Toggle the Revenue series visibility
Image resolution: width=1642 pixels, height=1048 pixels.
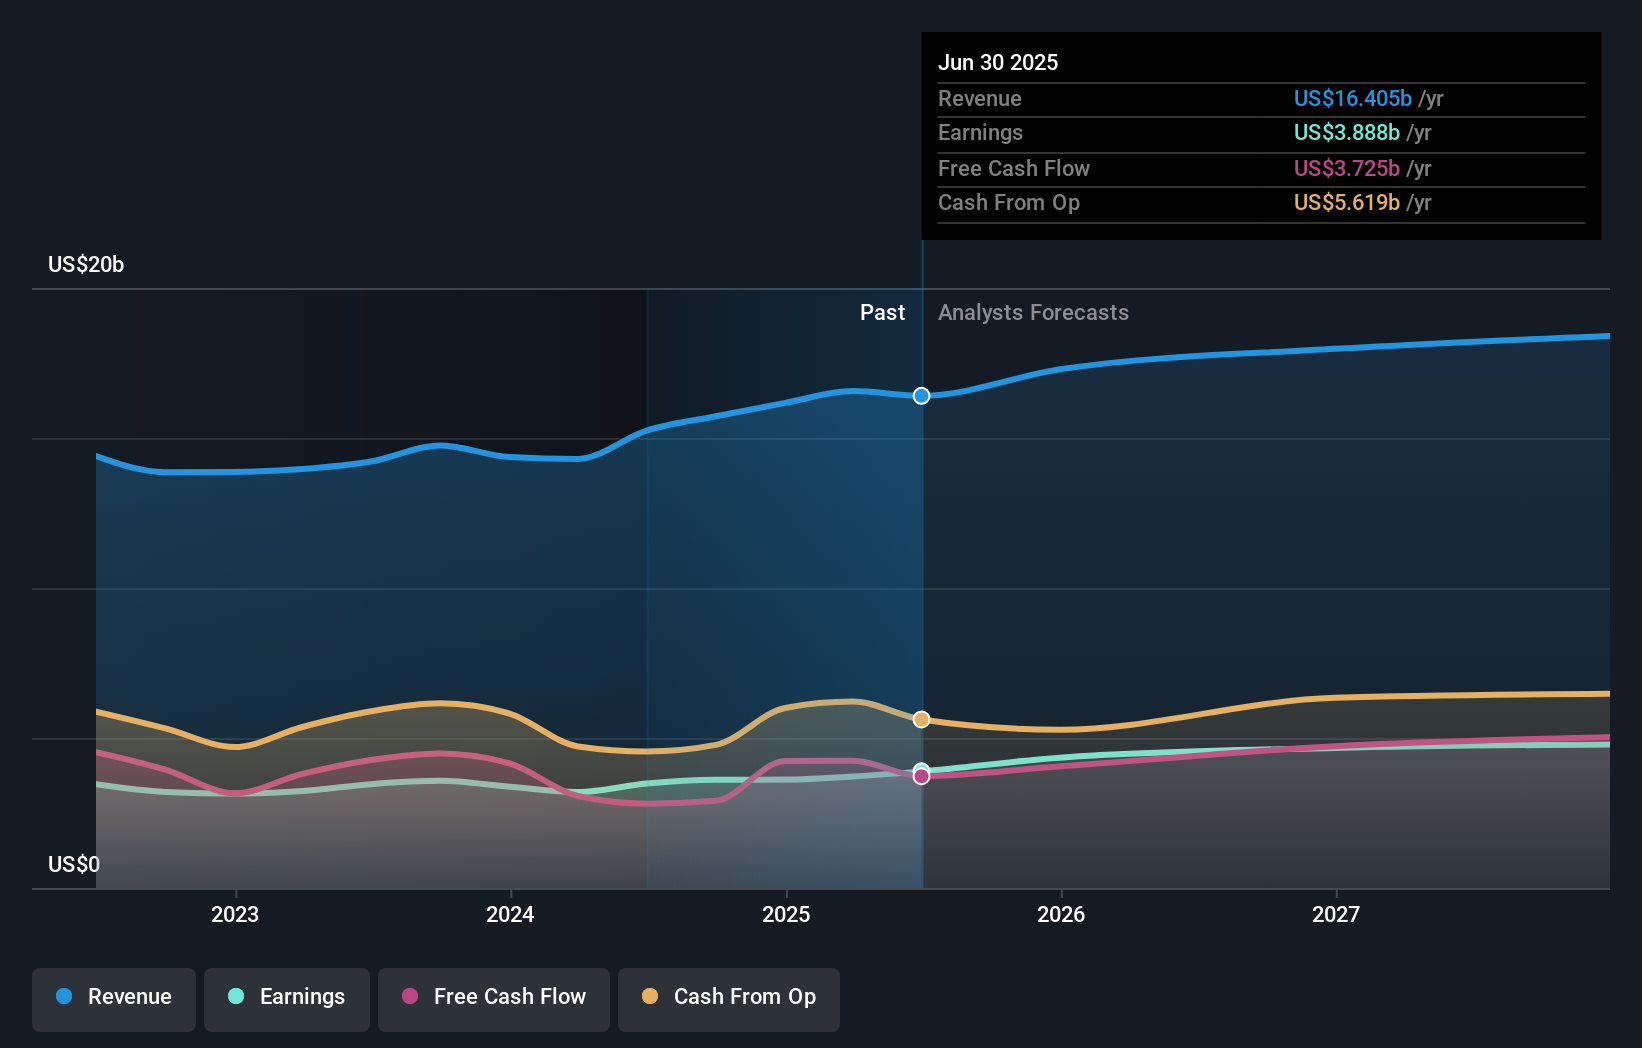pyautogui.click(x=113, y=997)
